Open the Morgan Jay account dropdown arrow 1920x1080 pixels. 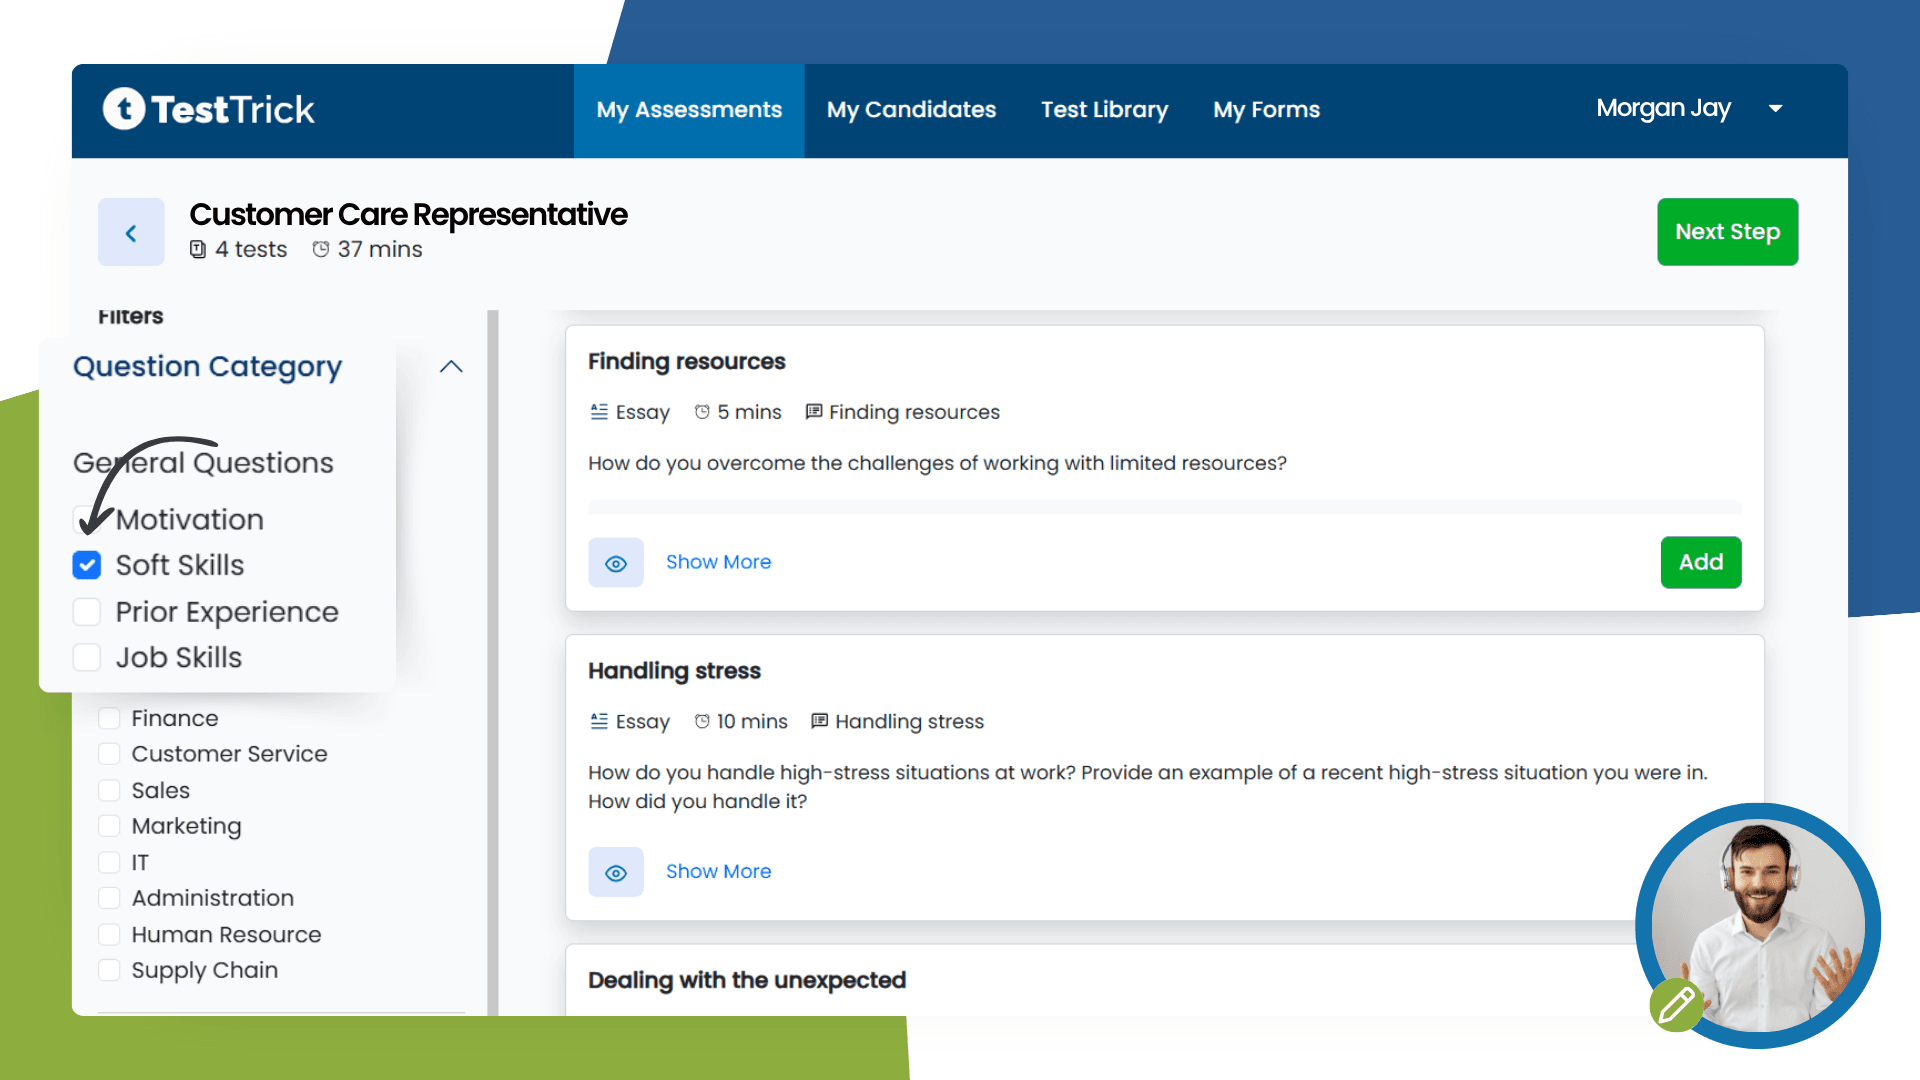tap(1775, 109)
